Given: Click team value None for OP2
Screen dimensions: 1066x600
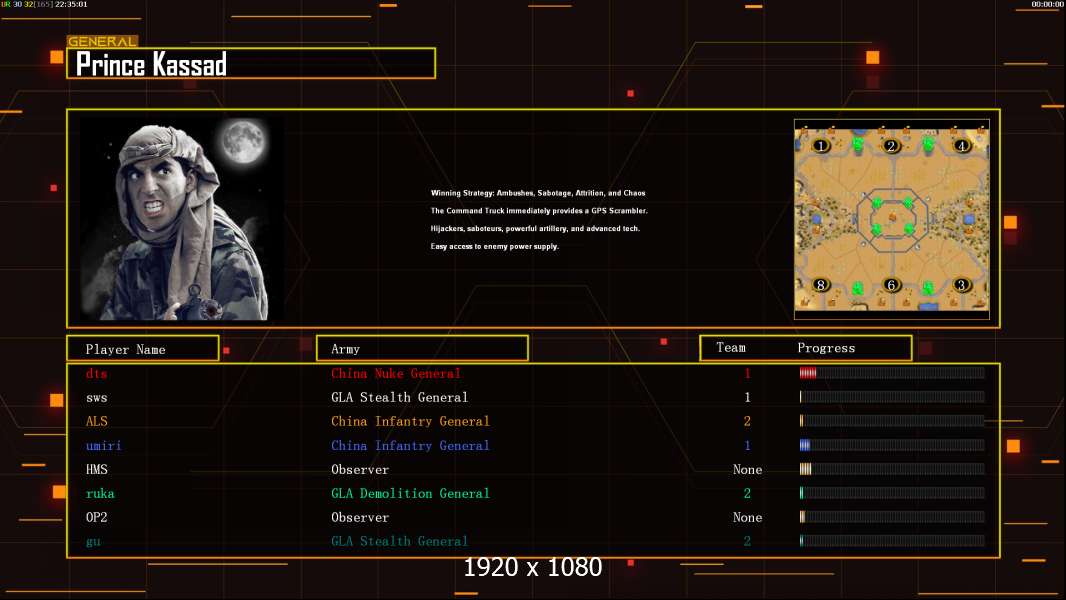Looking at the screenshot, I should (x=747, y=517).
